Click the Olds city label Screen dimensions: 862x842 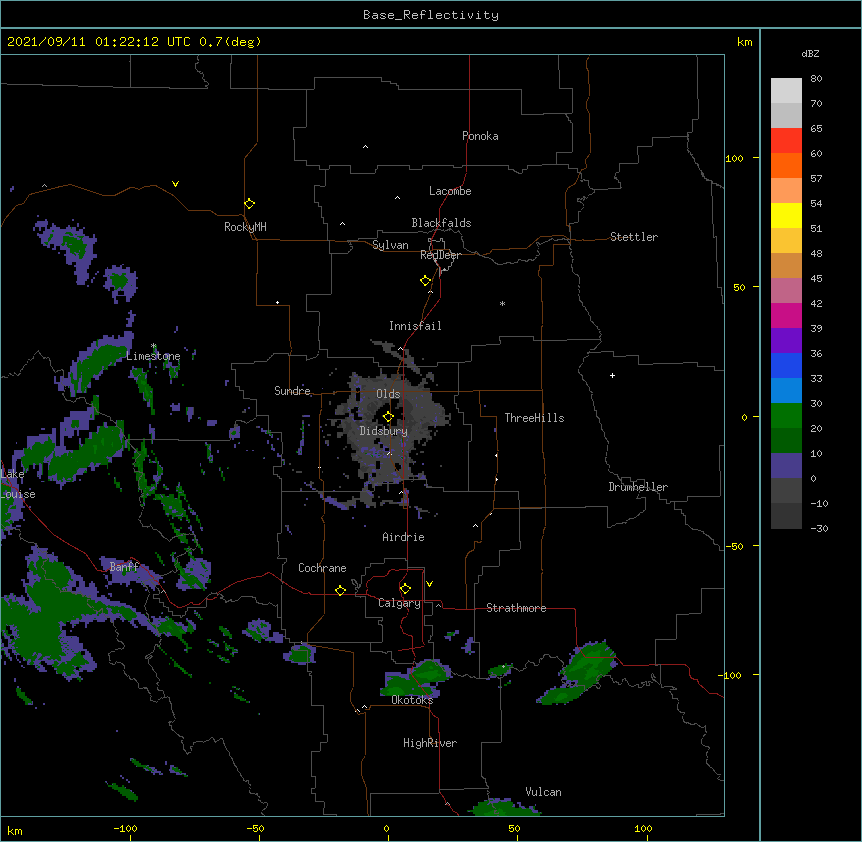[x=388, y=394]
